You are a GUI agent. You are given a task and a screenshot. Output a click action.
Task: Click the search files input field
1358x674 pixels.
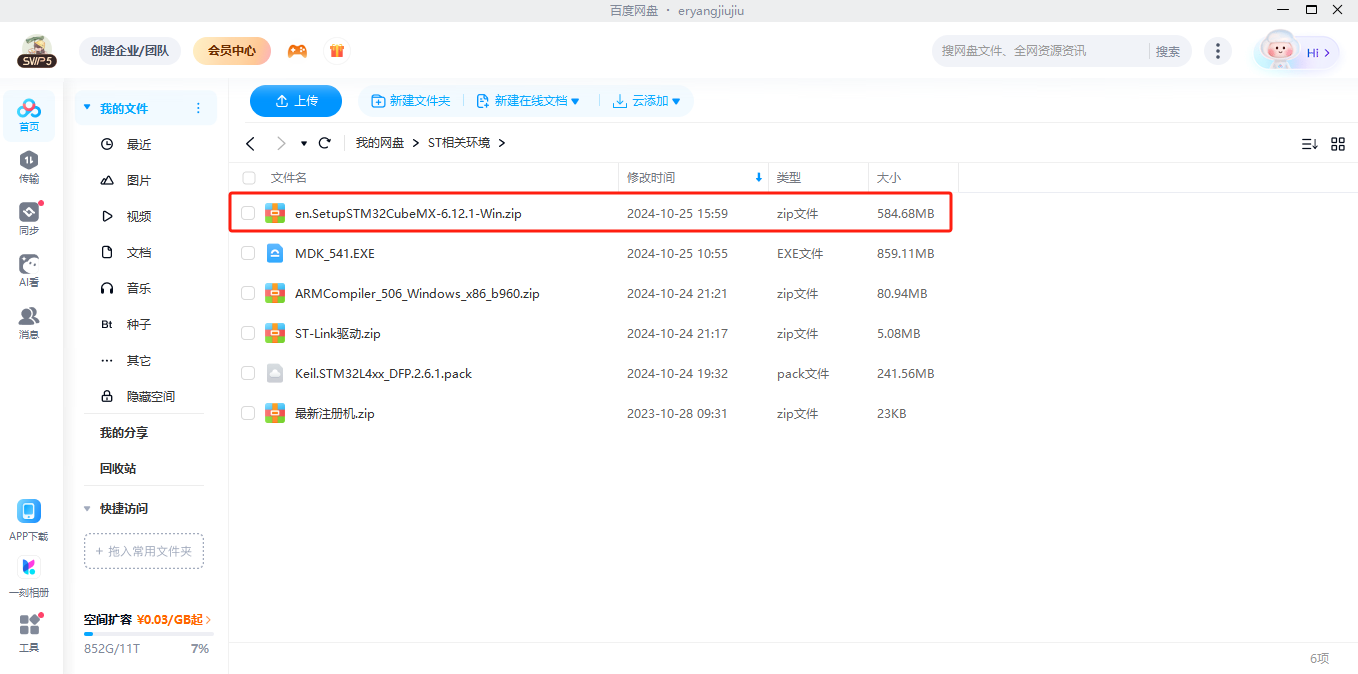pyautogui.click(x=1040, y=51)
